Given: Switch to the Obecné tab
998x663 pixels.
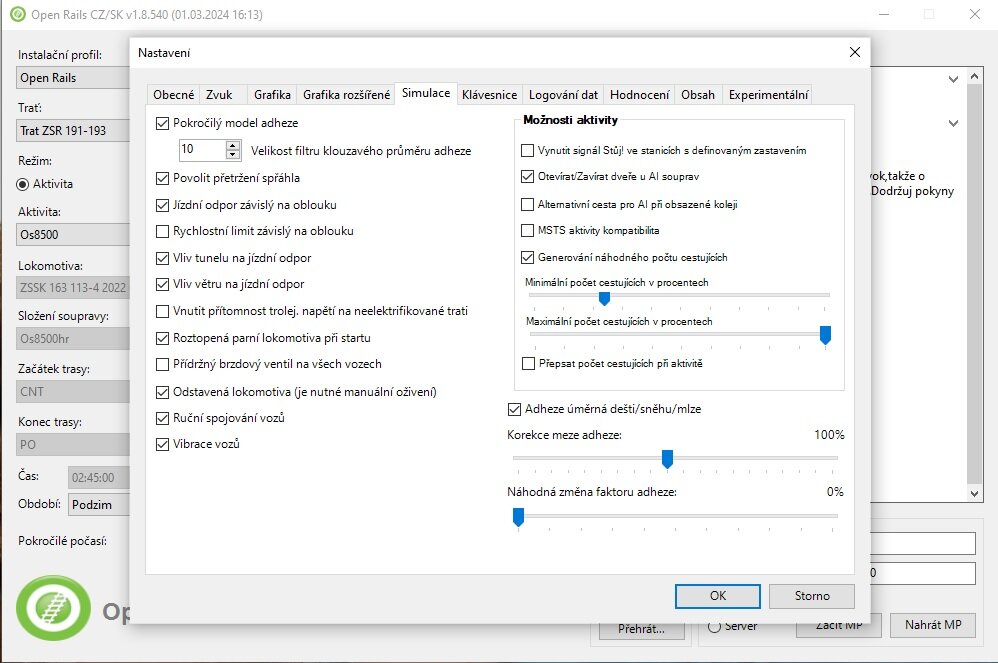Looking at the screenshot, I should [173, 95].
